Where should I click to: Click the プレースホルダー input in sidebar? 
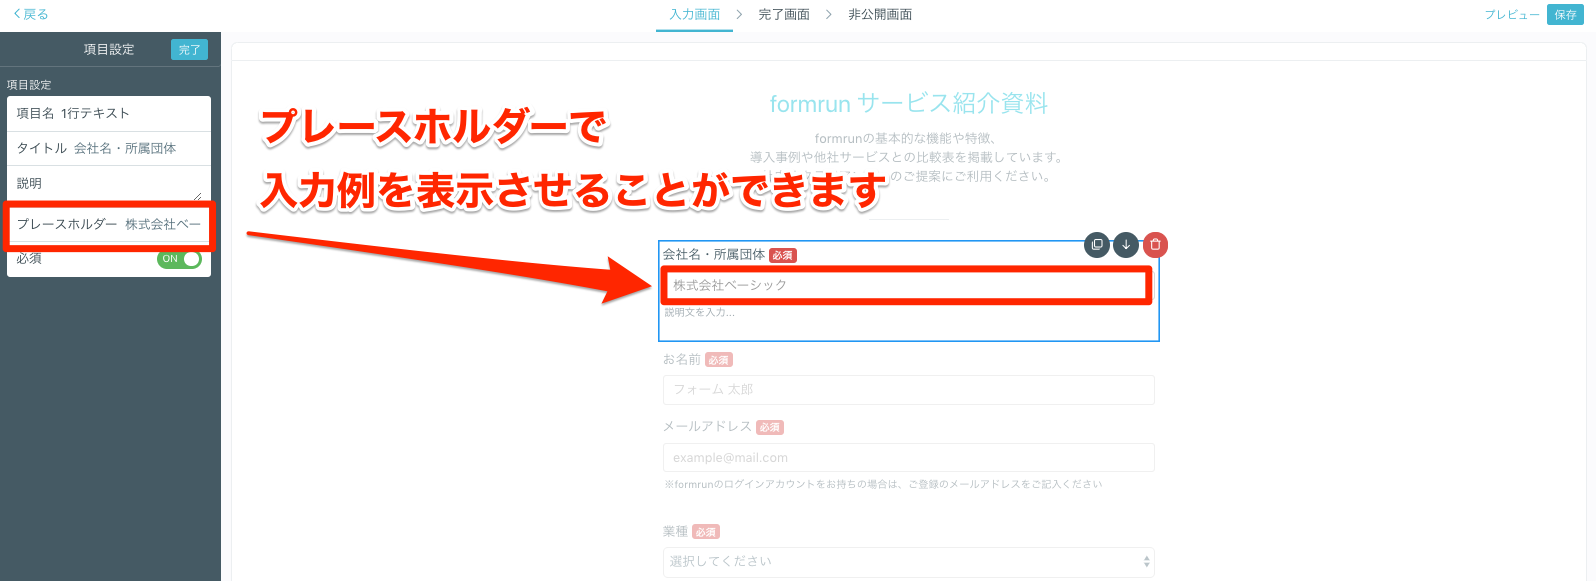pos(162,224)
